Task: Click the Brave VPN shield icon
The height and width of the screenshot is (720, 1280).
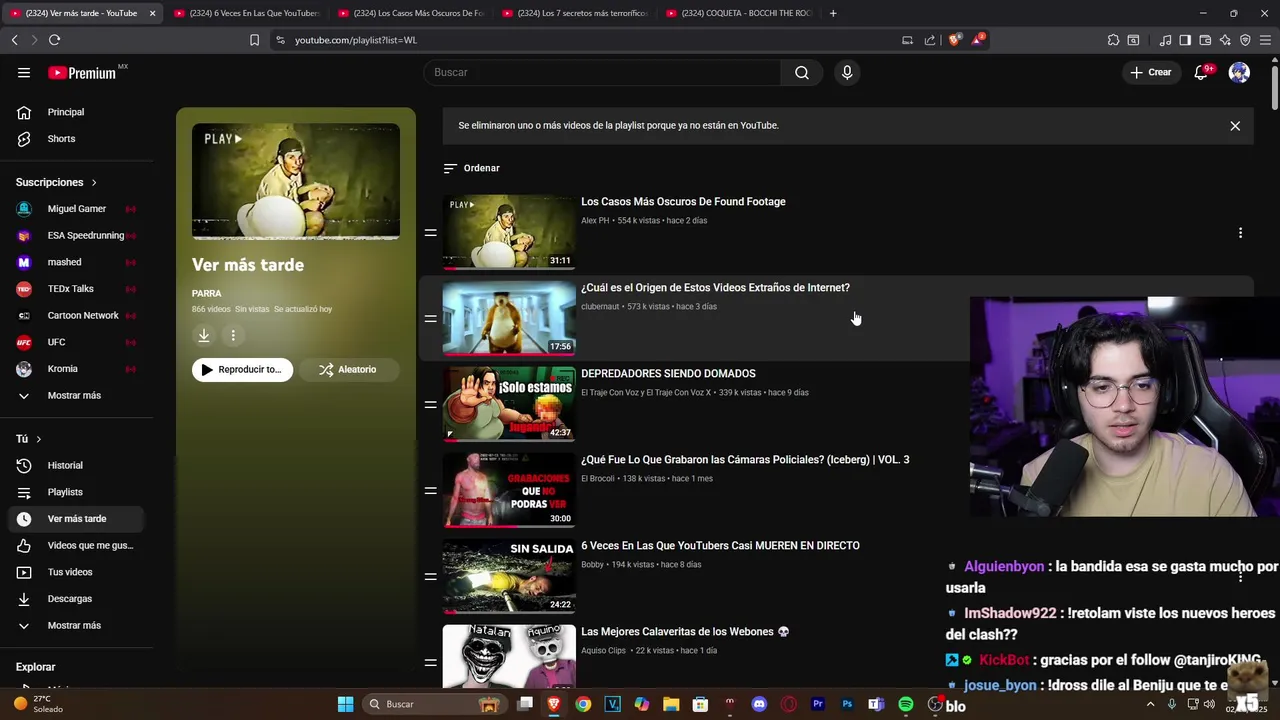Action: (x=1245, y=40)
